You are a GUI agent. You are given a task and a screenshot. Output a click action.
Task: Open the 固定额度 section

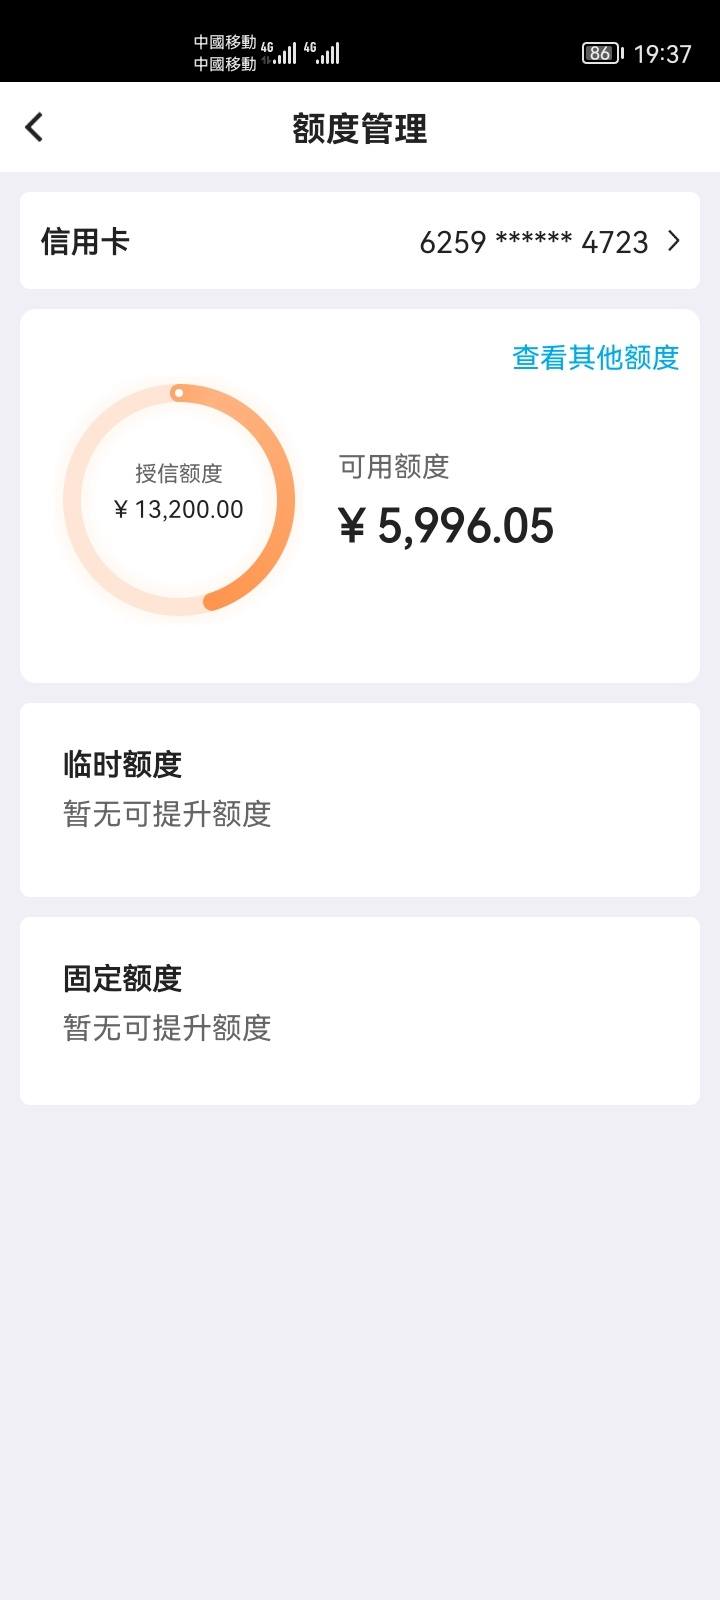(x=360, y=1011)
